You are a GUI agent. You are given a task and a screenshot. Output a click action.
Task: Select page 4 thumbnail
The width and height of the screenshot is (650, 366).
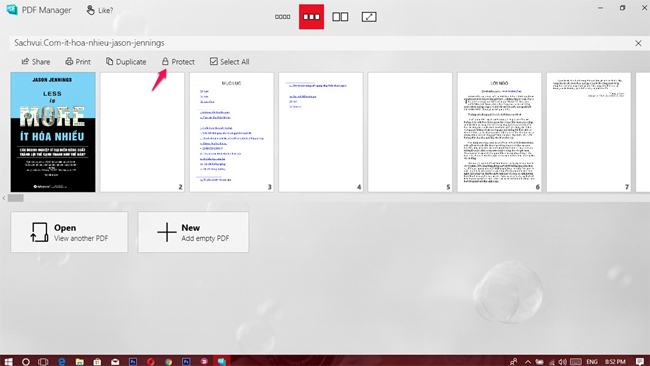[x=321, y=132]
